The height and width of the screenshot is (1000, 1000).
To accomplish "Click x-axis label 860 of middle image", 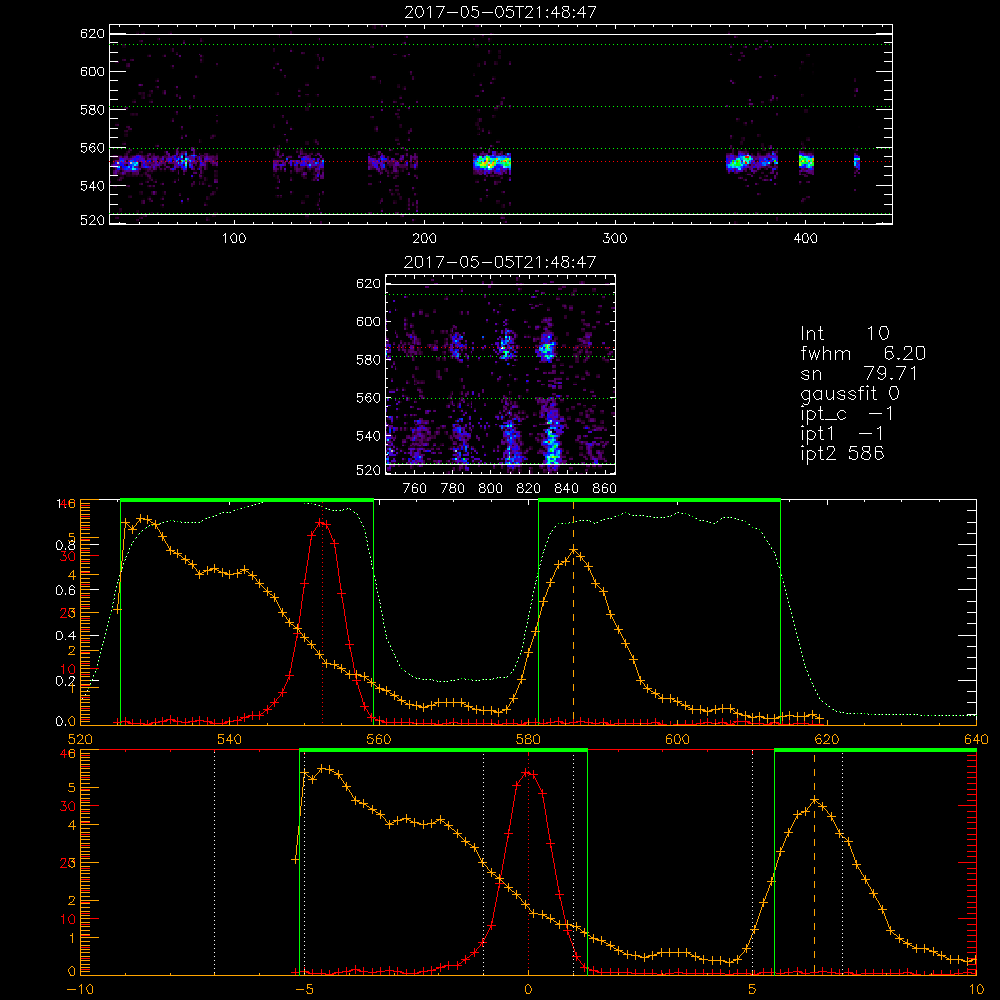I will pos(605,489).
